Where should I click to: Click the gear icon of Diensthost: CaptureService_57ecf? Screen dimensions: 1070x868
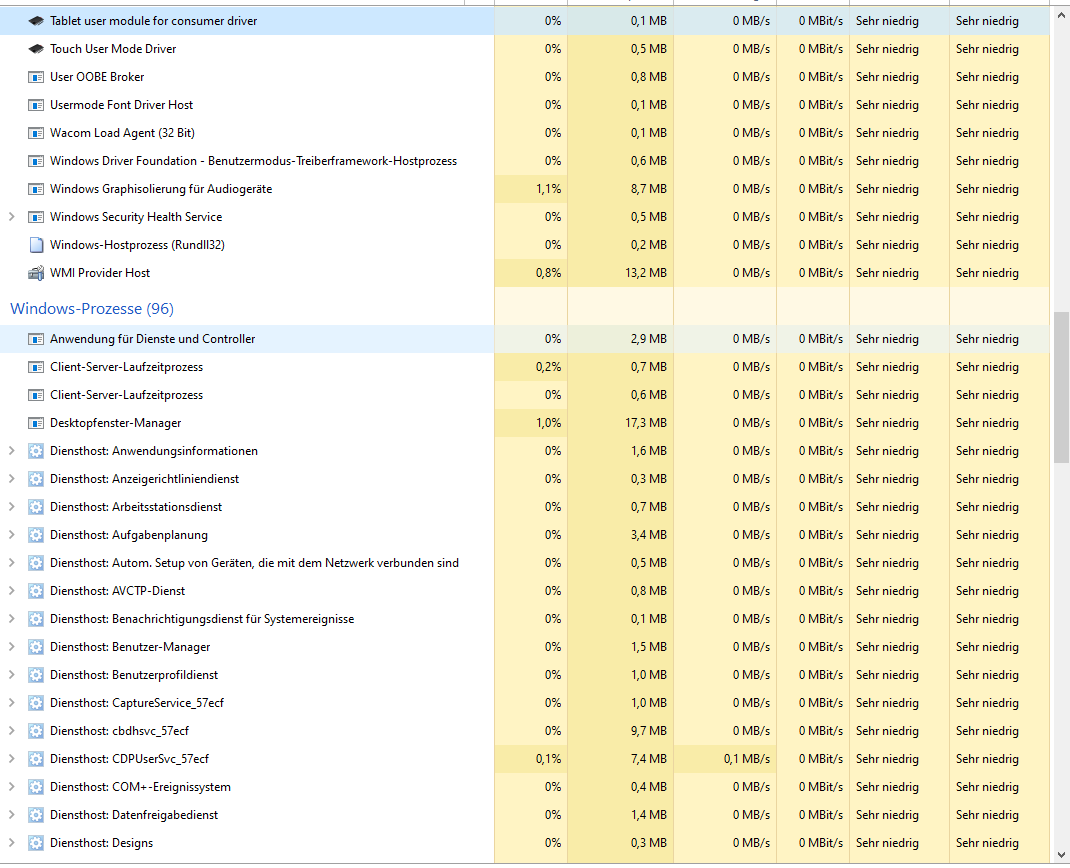pos(35,703)
